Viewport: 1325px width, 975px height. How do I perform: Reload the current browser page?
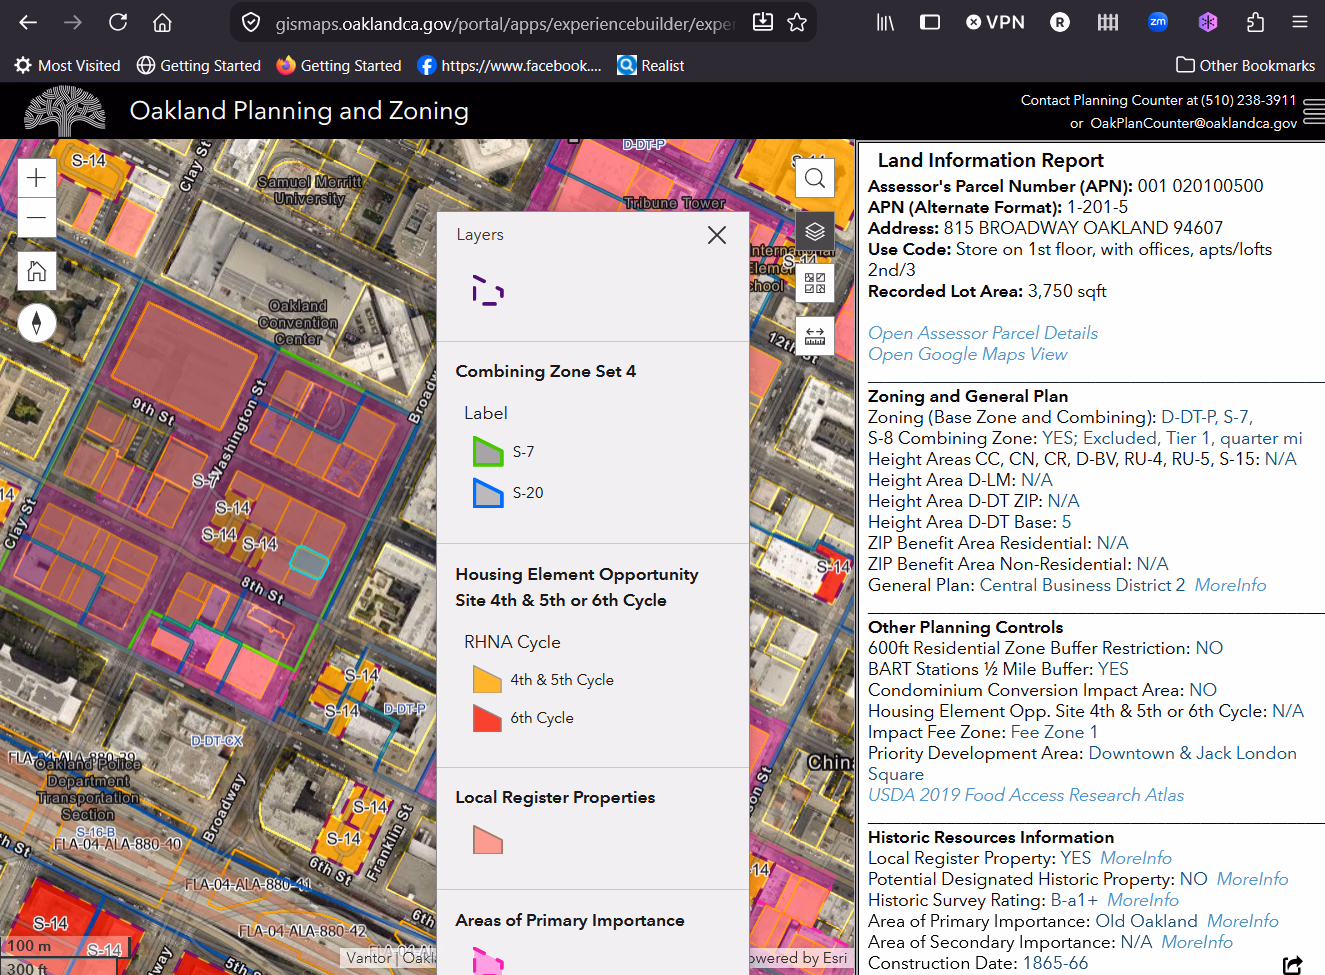[x=118, y=22]
